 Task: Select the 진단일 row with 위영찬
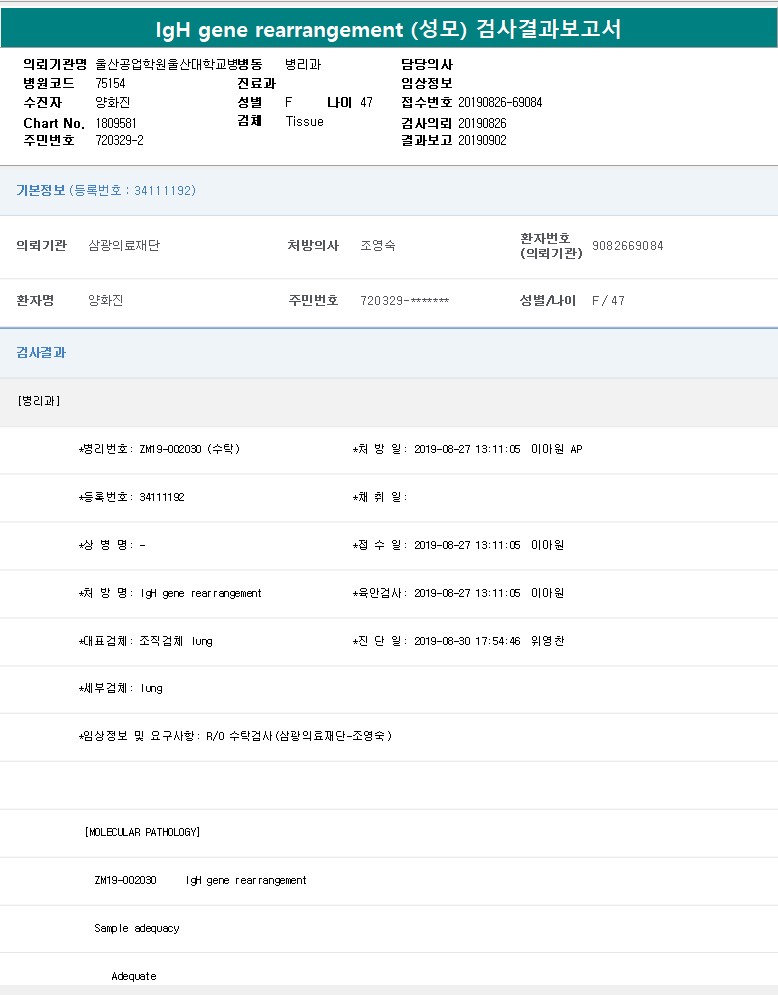click(458, 641)
